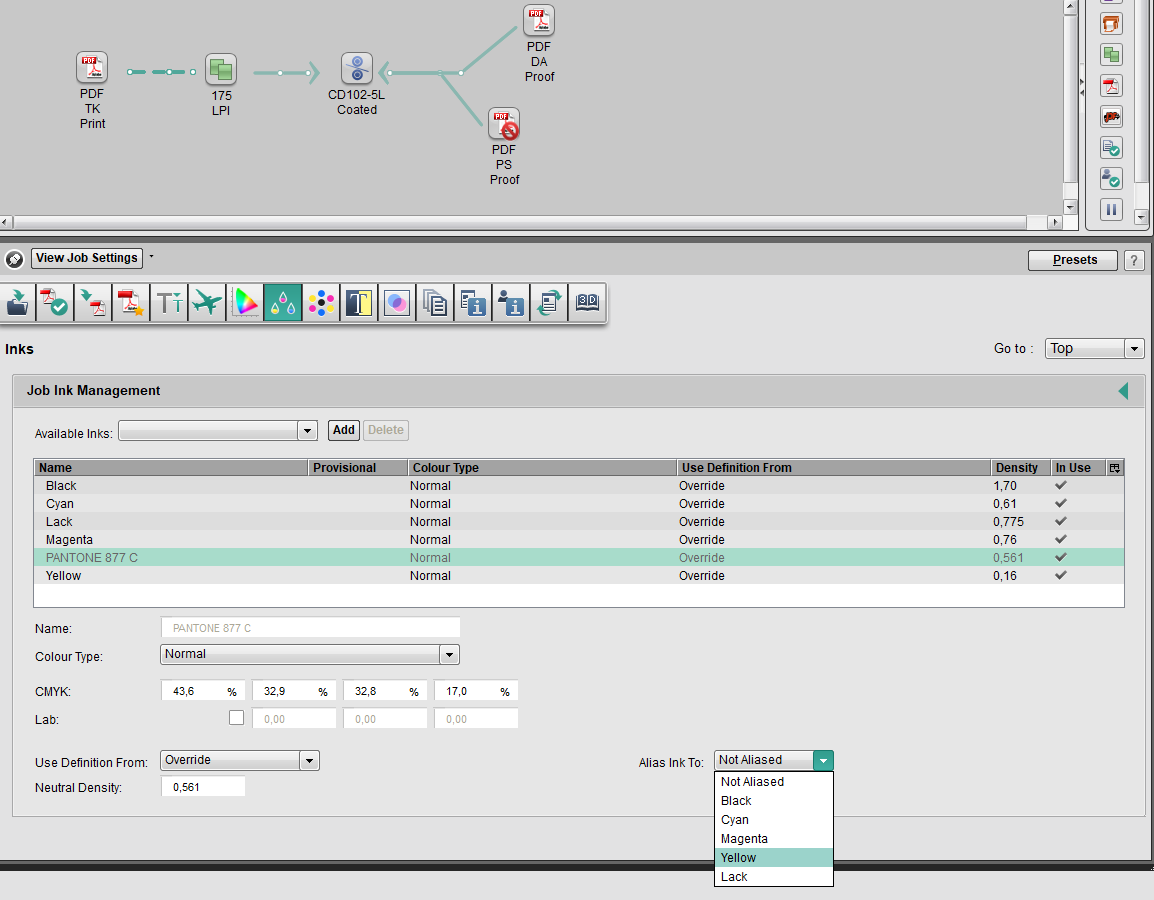Image resolution: width=1154 pixels, height=900 pixels.
Task: Open the color gamut settings icon
Action: point(245,303)
